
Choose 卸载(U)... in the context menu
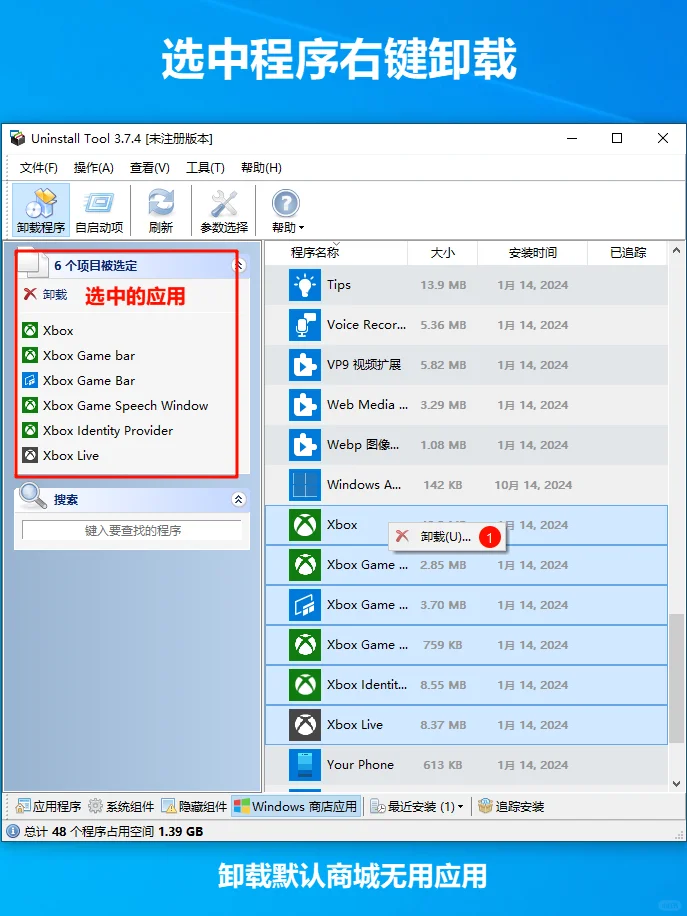click(x=447, y=536)
